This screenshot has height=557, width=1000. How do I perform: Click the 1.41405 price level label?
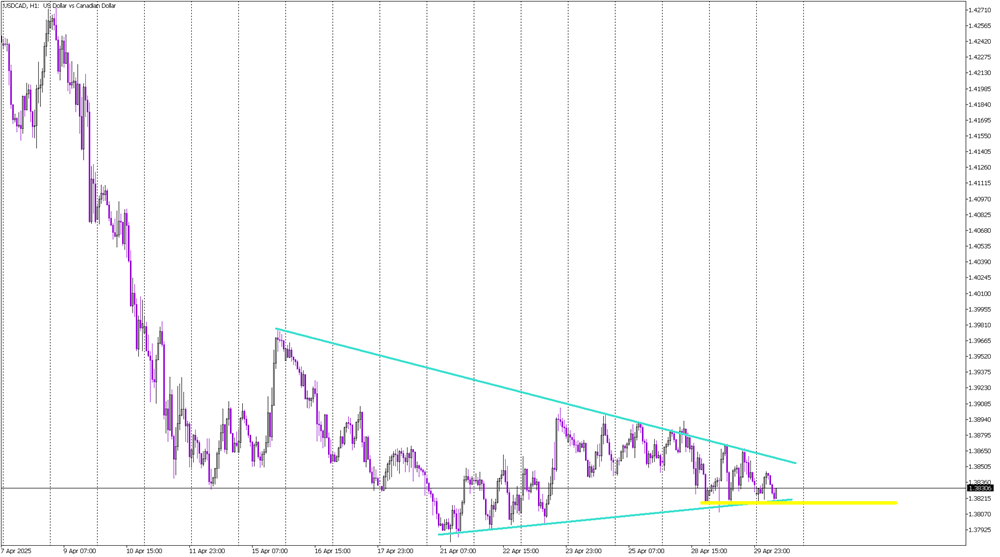[x=980, y=152]
